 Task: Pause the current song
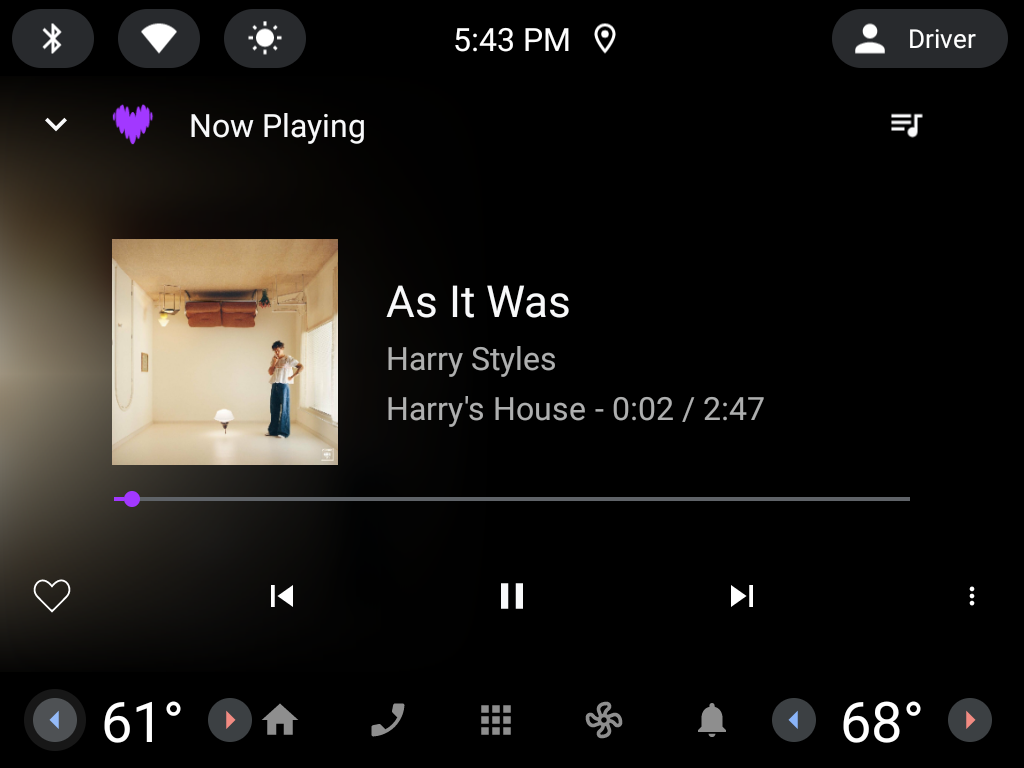[x=512, y=596]
